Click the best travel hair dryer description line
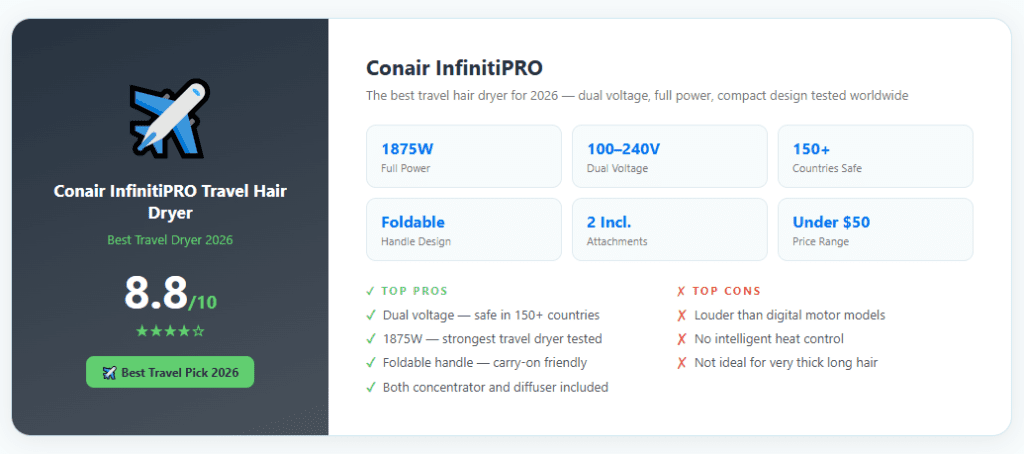Image resolution: width=1024 pixels, height=454 pixels. point(637,96)
